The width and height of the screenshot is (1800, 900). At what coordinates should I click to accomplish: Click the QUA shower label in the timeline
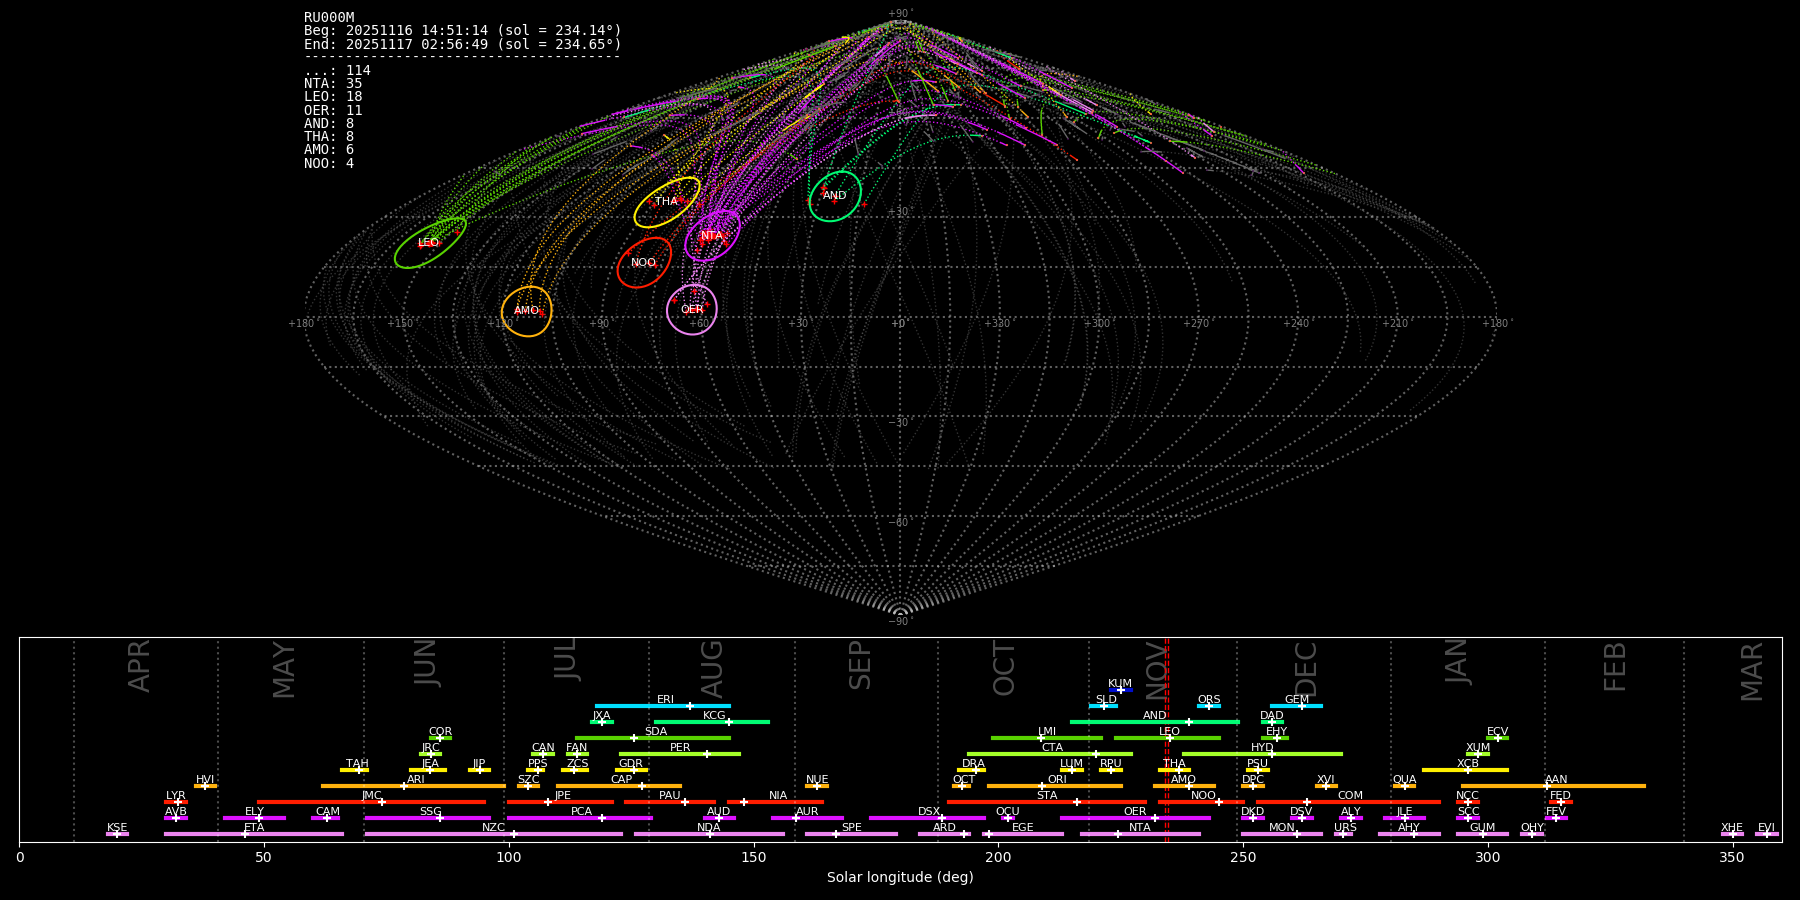point(1404,780)
